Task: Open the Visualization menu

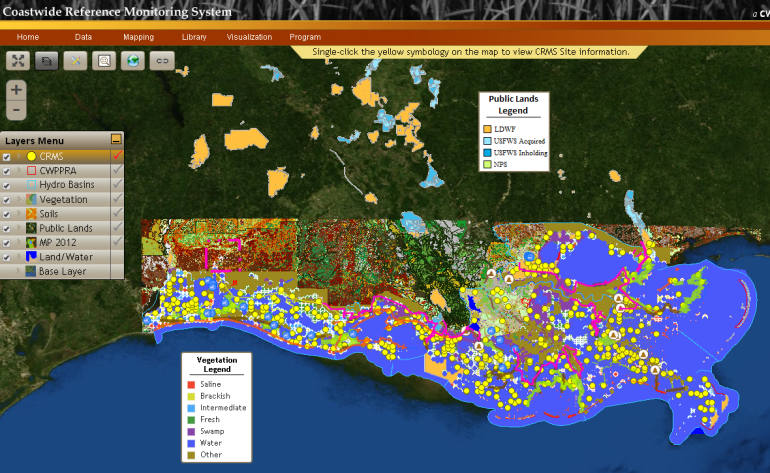Action: click(x=249, y=37)
